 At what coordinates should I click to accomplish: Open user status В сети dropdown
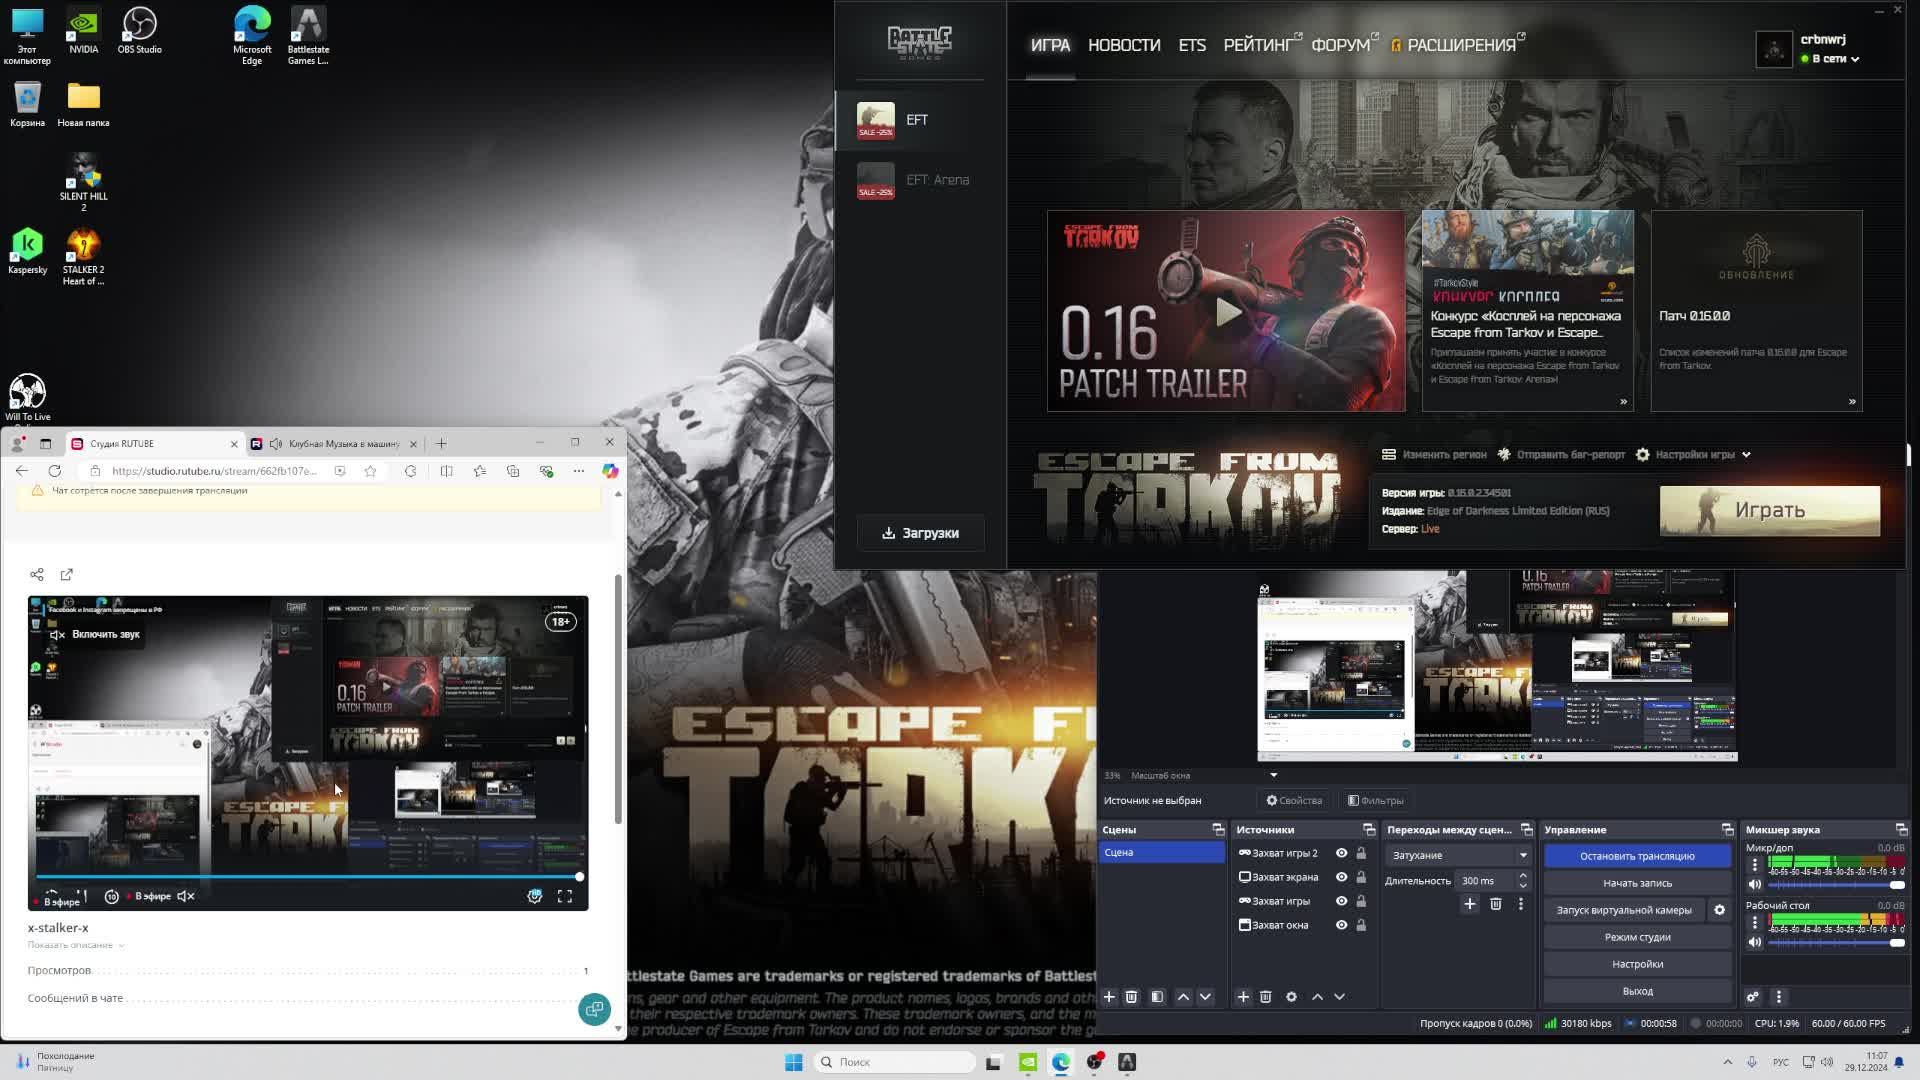pyautogui.click(x=1830, y=59)
